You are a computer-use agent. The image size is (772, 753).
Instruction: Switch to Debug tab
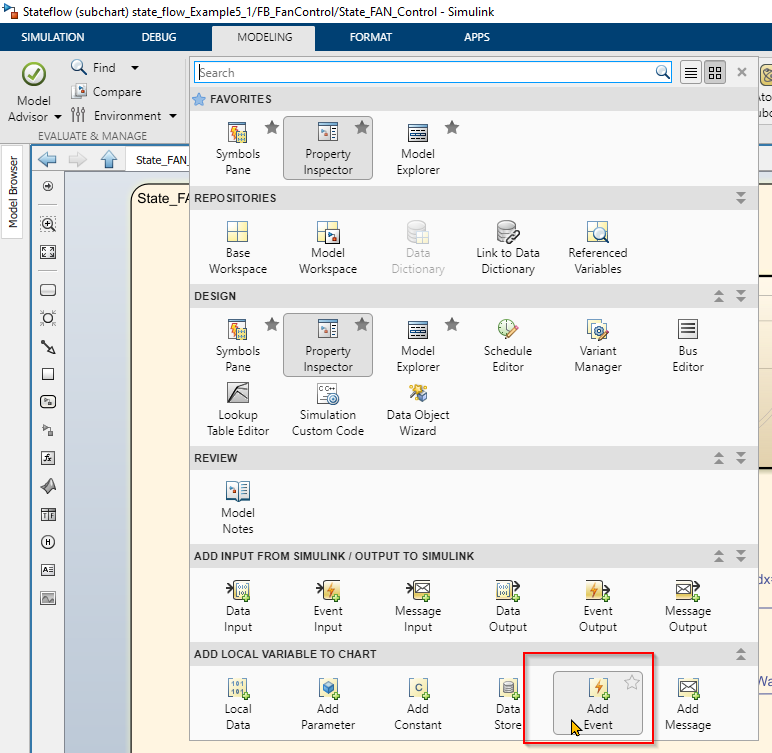[159, 37]
